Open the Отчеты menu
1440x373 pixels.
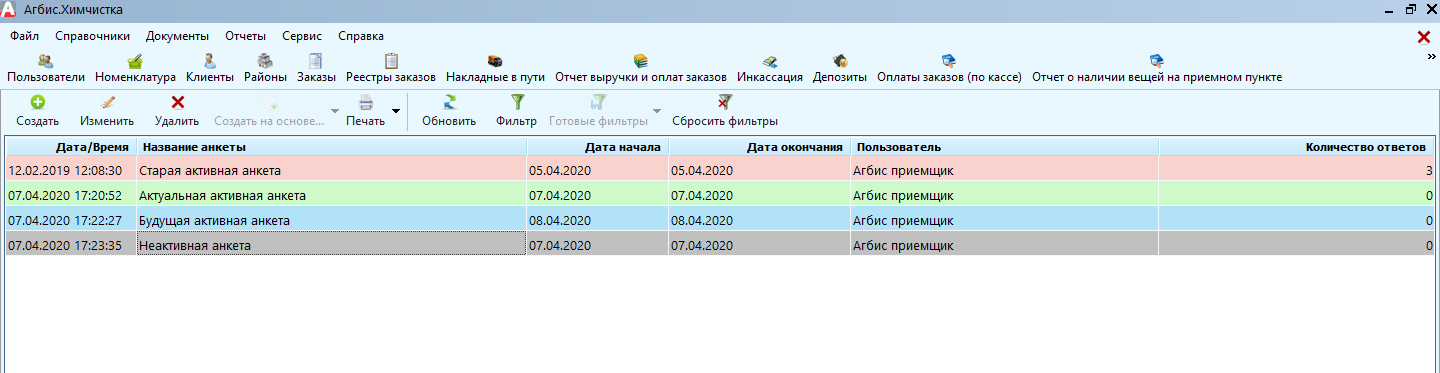(245, 36)
